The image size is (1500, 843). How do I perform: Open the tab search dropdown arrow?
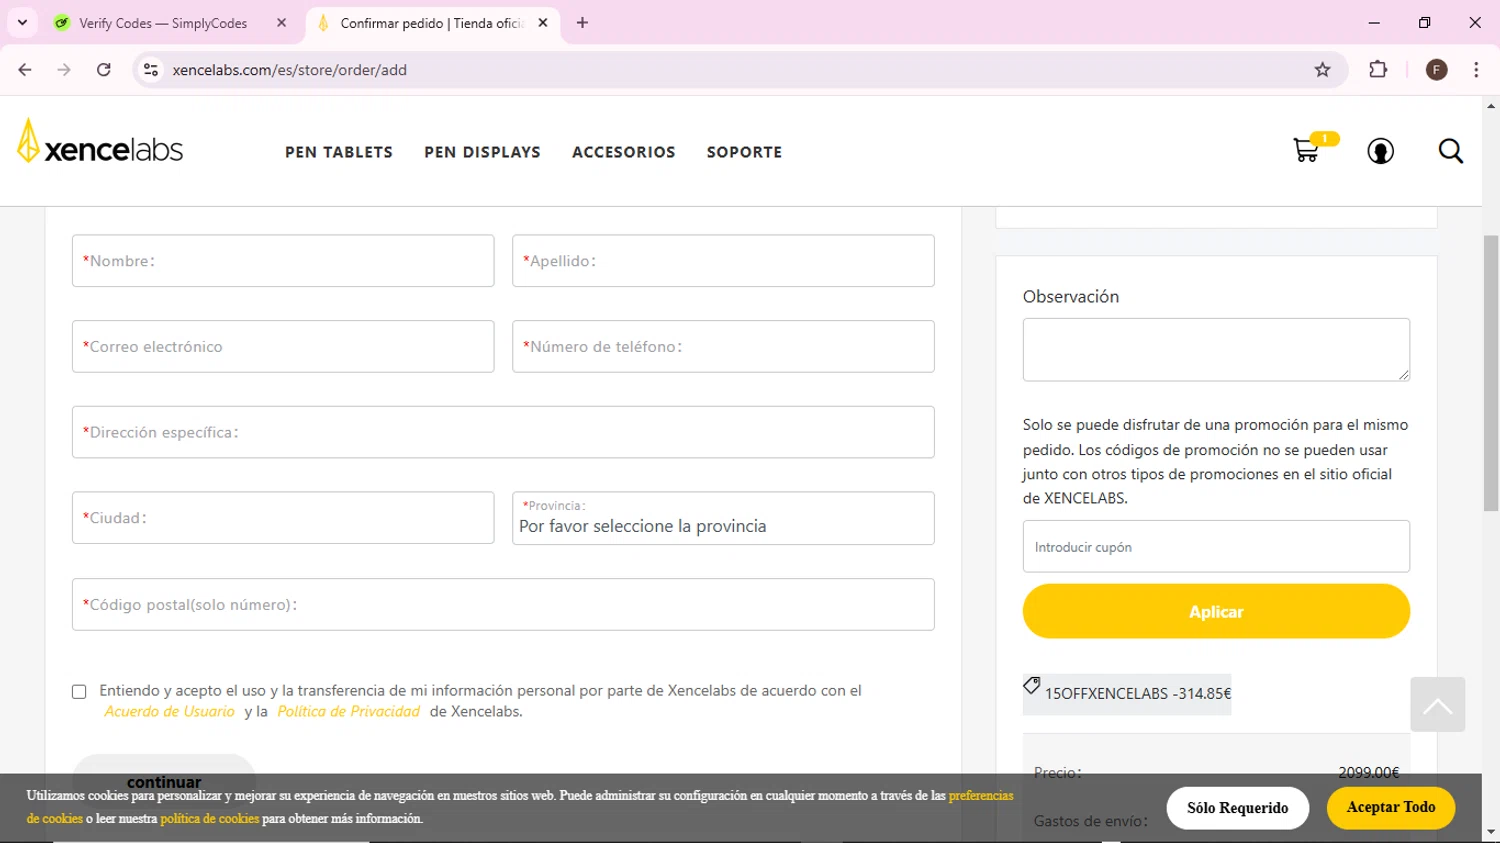pos(22,23)
